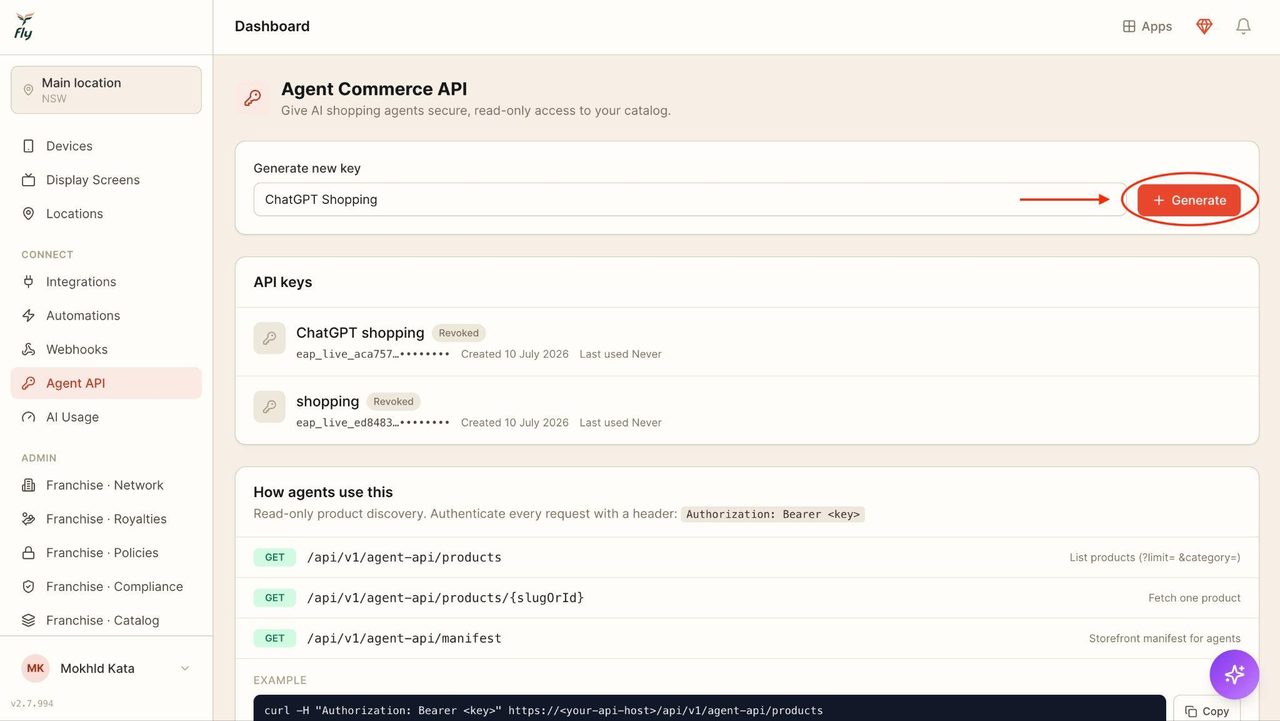1280x721 pixels.
Task: Click 'Storefront manifest for agents' description
Action: tap(1165, 638)
